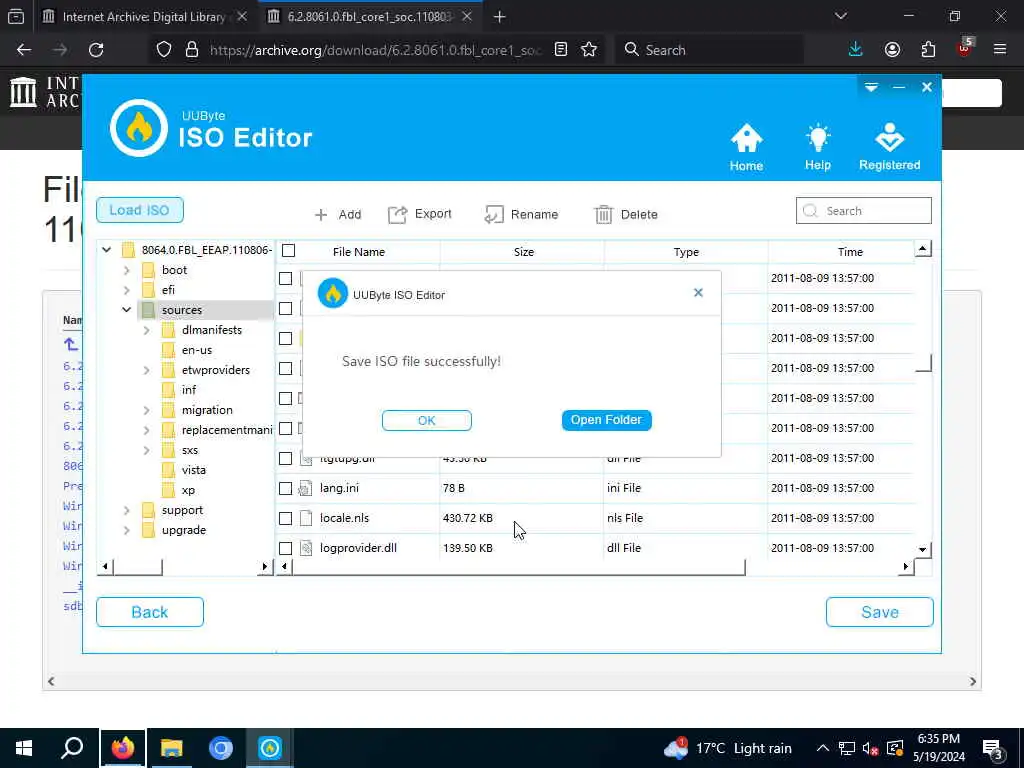1024x768 pixels.
Task: Open Windows taskbar search
Action: click(72, 748)
